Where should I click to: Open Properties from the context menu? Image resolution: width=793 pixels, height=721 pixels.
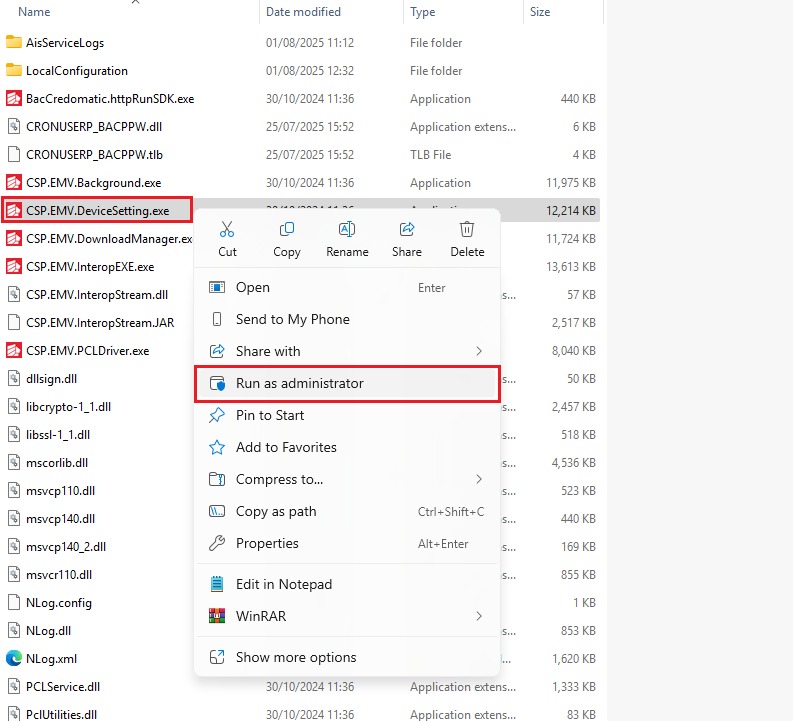[x=267, y=543]
